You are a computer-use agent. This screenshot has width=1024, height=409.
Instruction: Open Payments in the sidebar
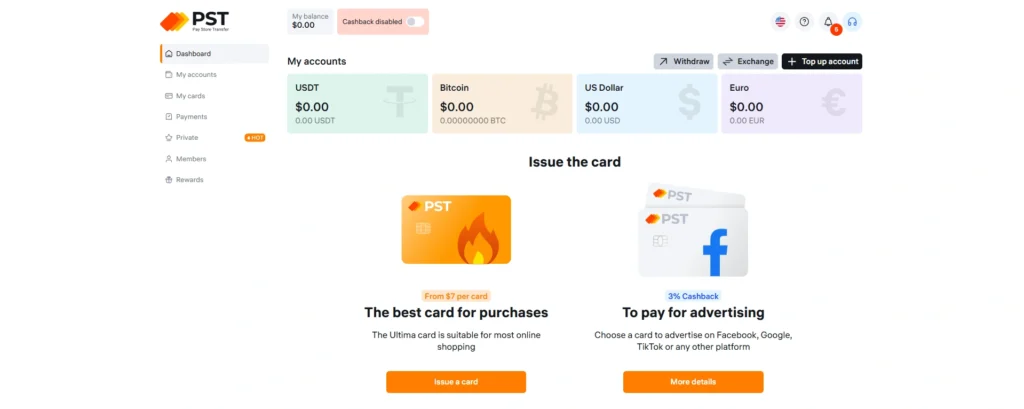191,117
